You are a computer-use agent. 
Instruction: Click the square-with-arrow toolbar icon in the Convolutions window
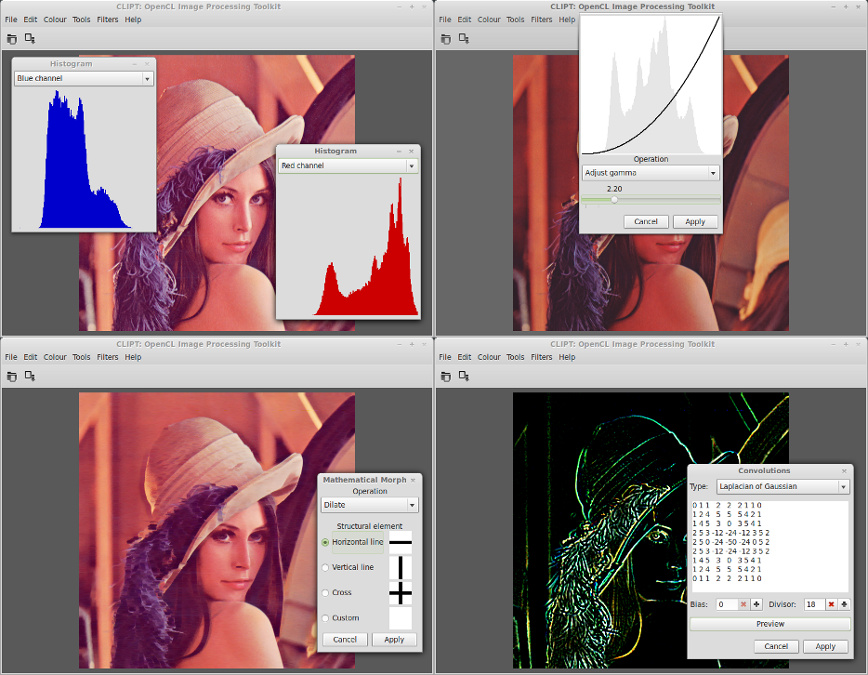click(x=464, y=377)
